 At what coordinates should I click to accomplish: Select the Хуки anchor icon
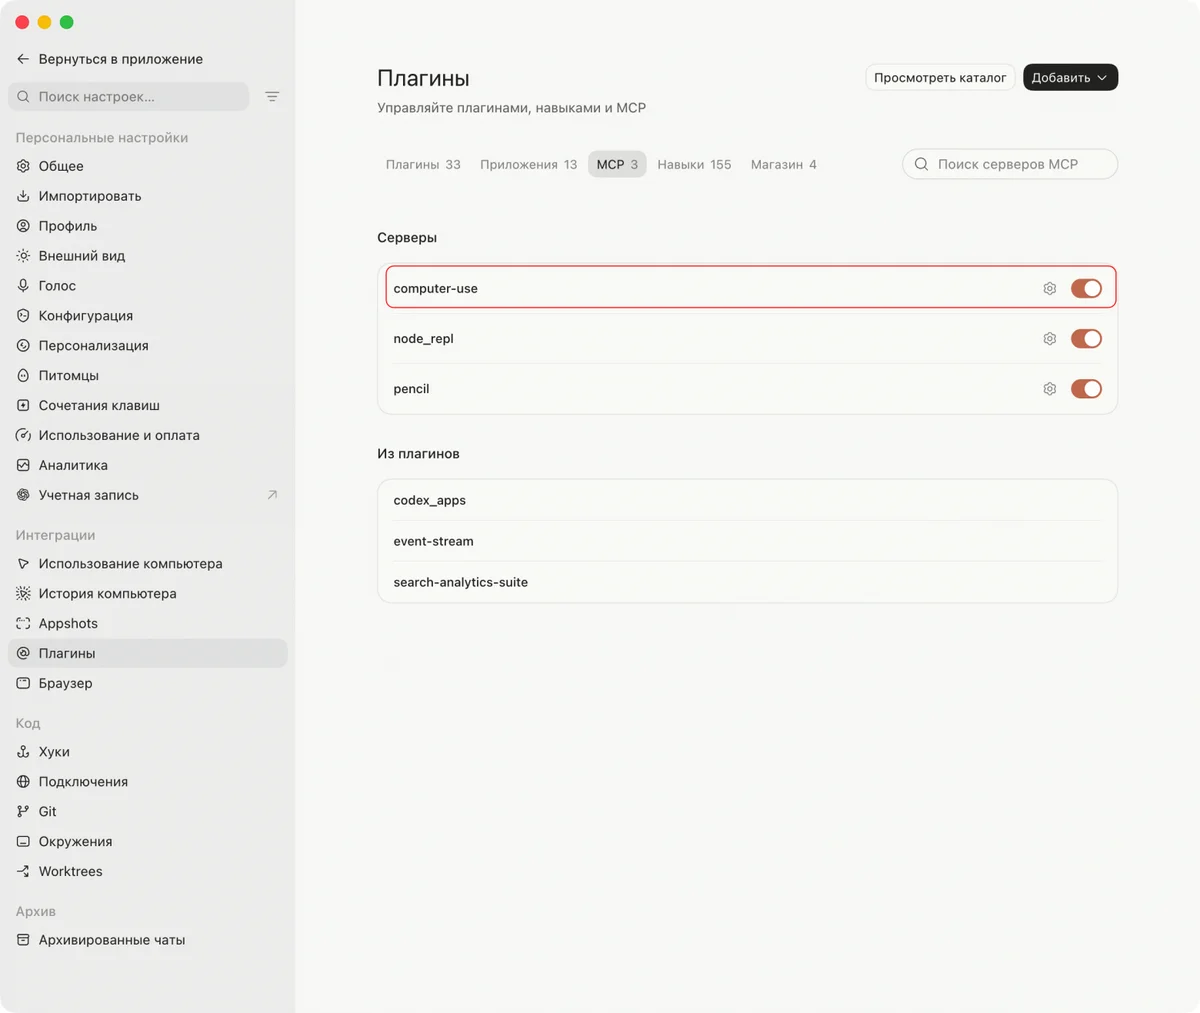pyautogui.click(x=23, y=752)
